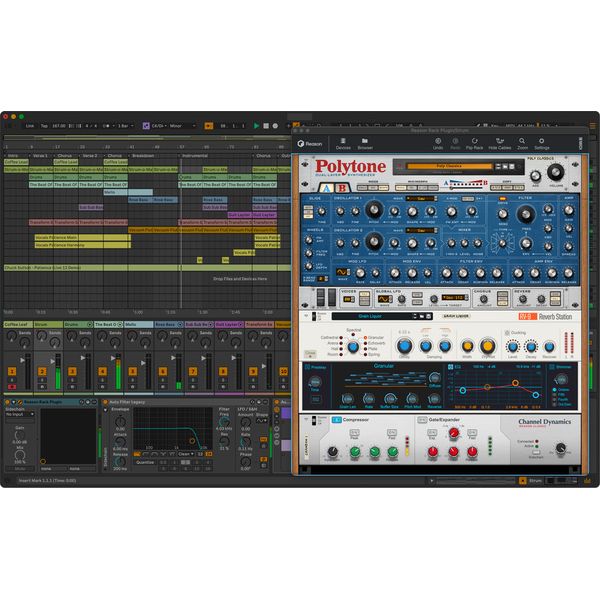
Task: Click the Poly Classics patch name display
Action: pos(449,166)
